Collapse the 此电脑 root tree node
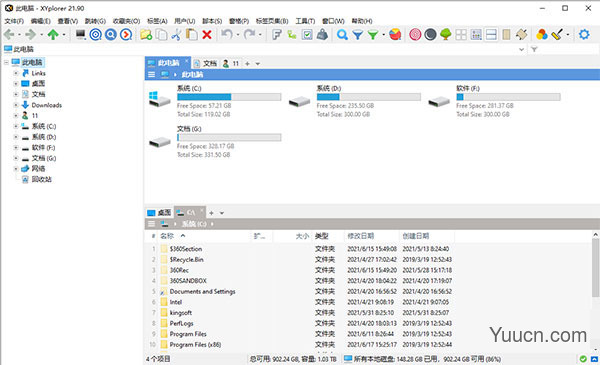 [7, 62]
